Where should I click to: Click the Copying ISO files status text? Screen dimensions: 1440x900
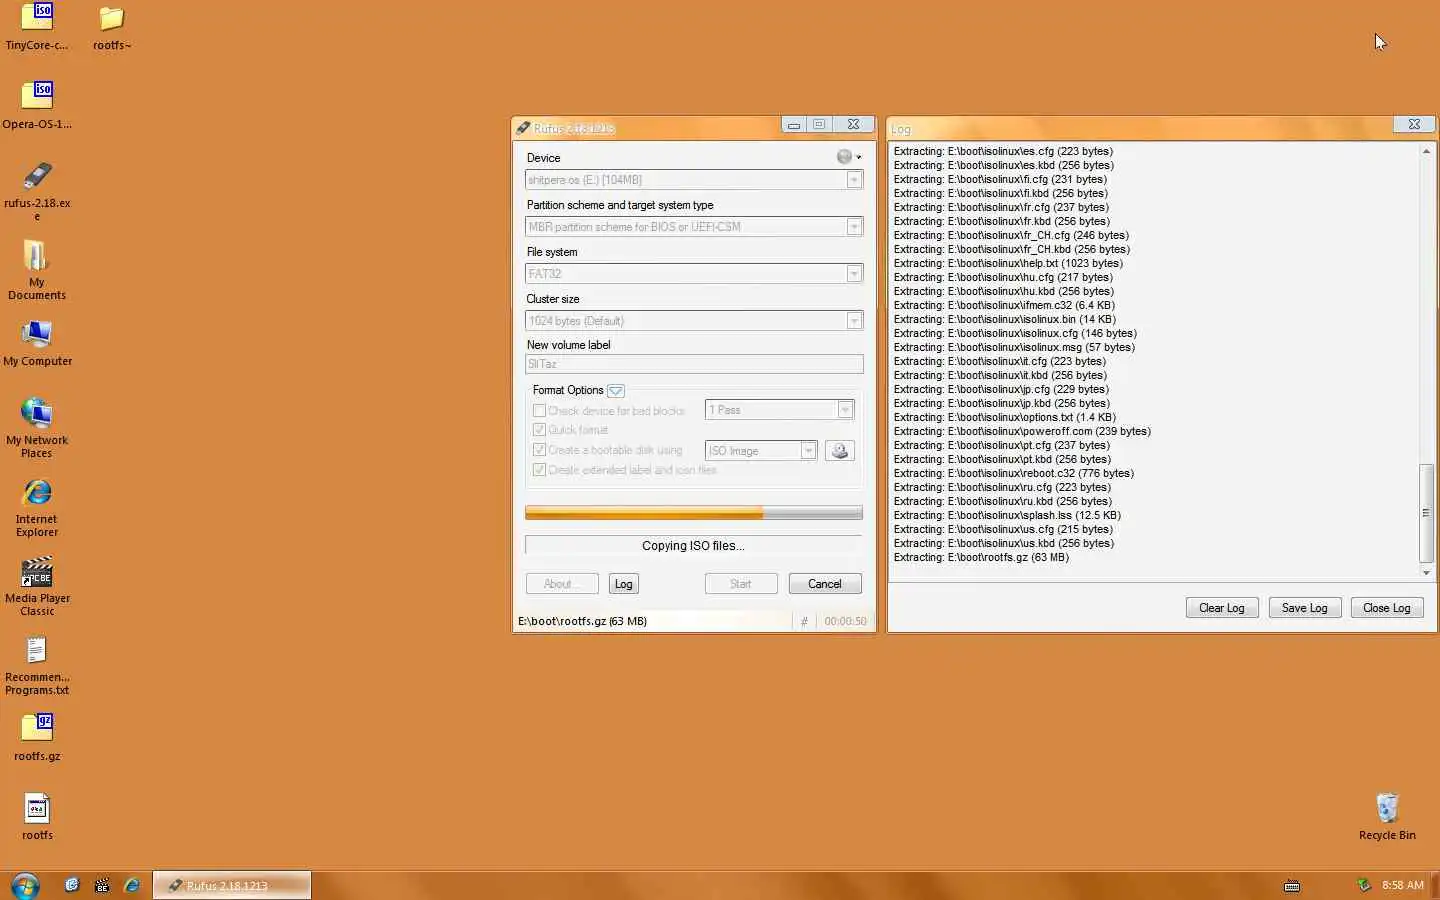(x=693, y=546)
